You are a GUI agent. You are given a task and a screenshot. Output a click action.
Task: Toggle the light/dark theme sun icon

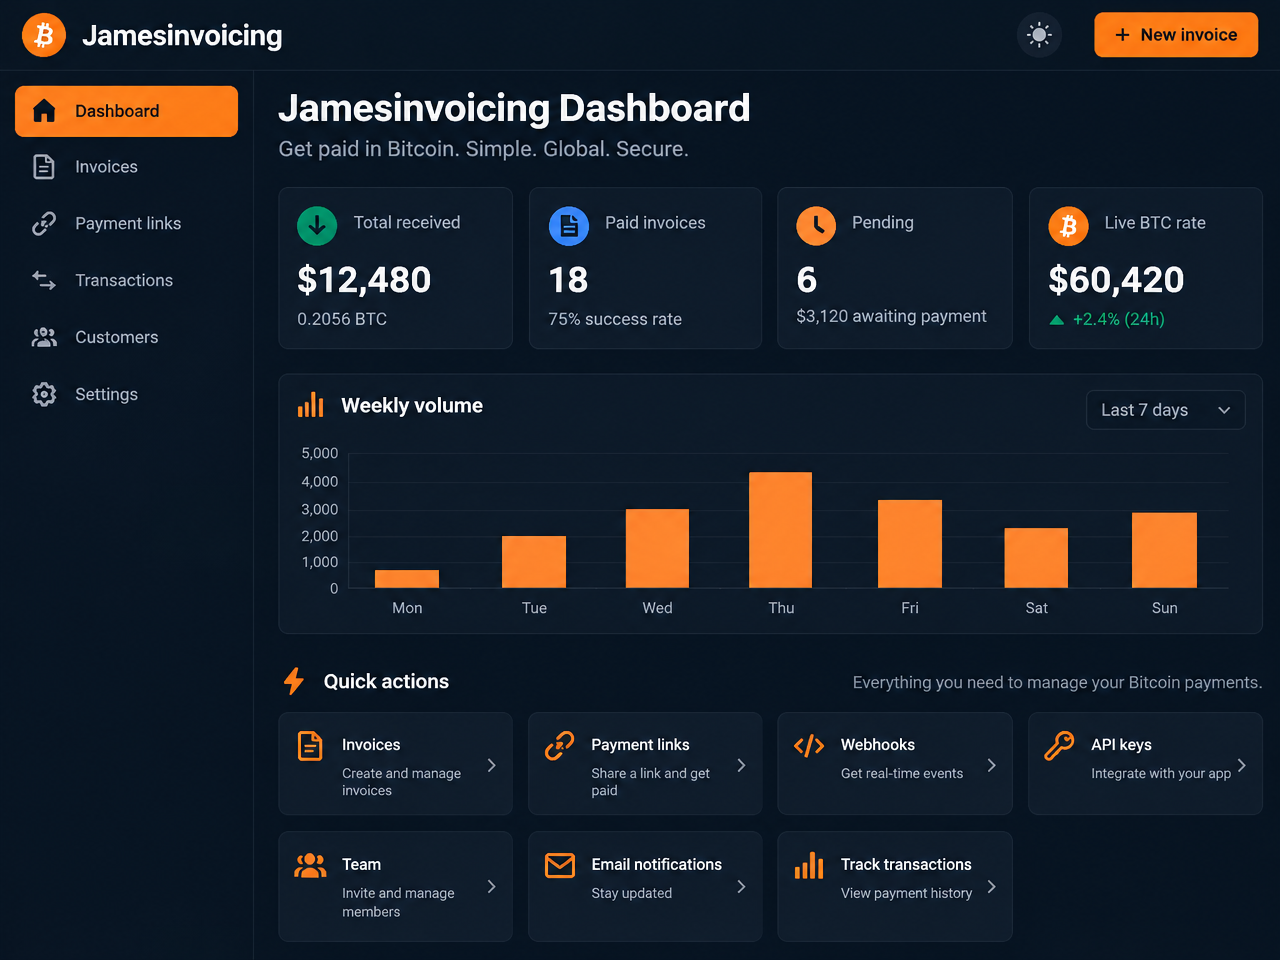coord(1039,35)
